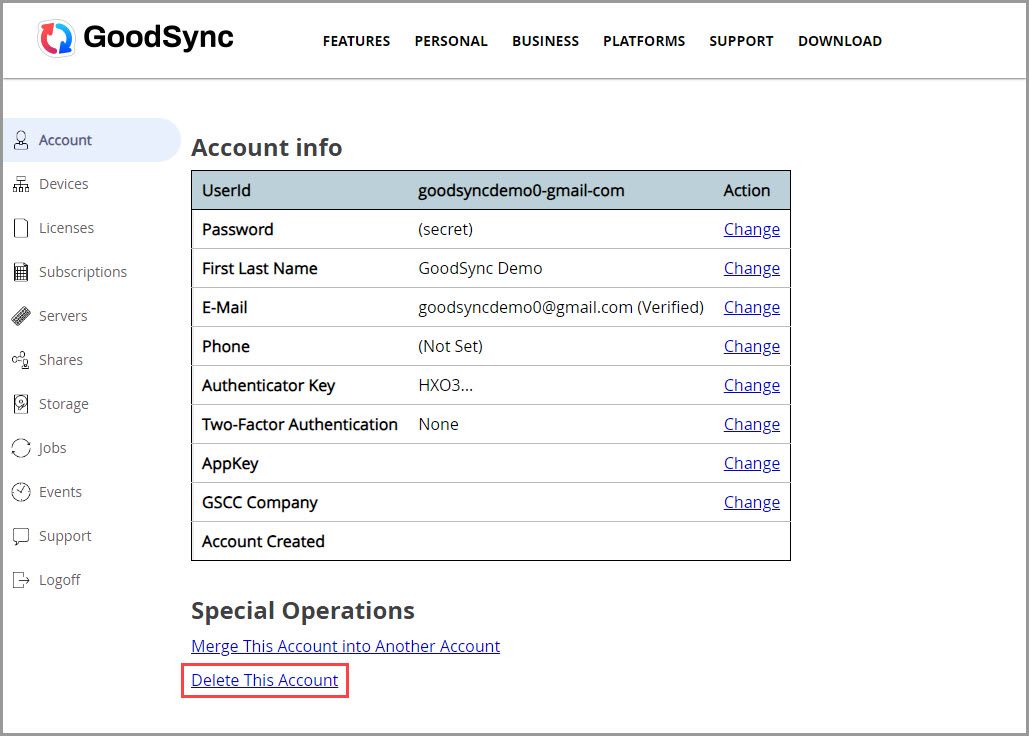1029x736 pixels.
Task: Open the PERSONAL menu
Action: [451, 41]
